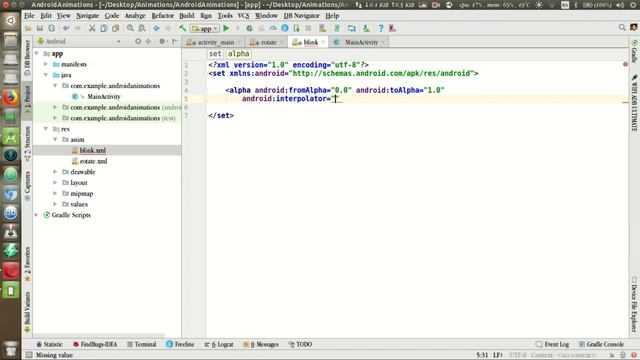
Task: Switch to the activity_main tab
Action: coord(213,42)
